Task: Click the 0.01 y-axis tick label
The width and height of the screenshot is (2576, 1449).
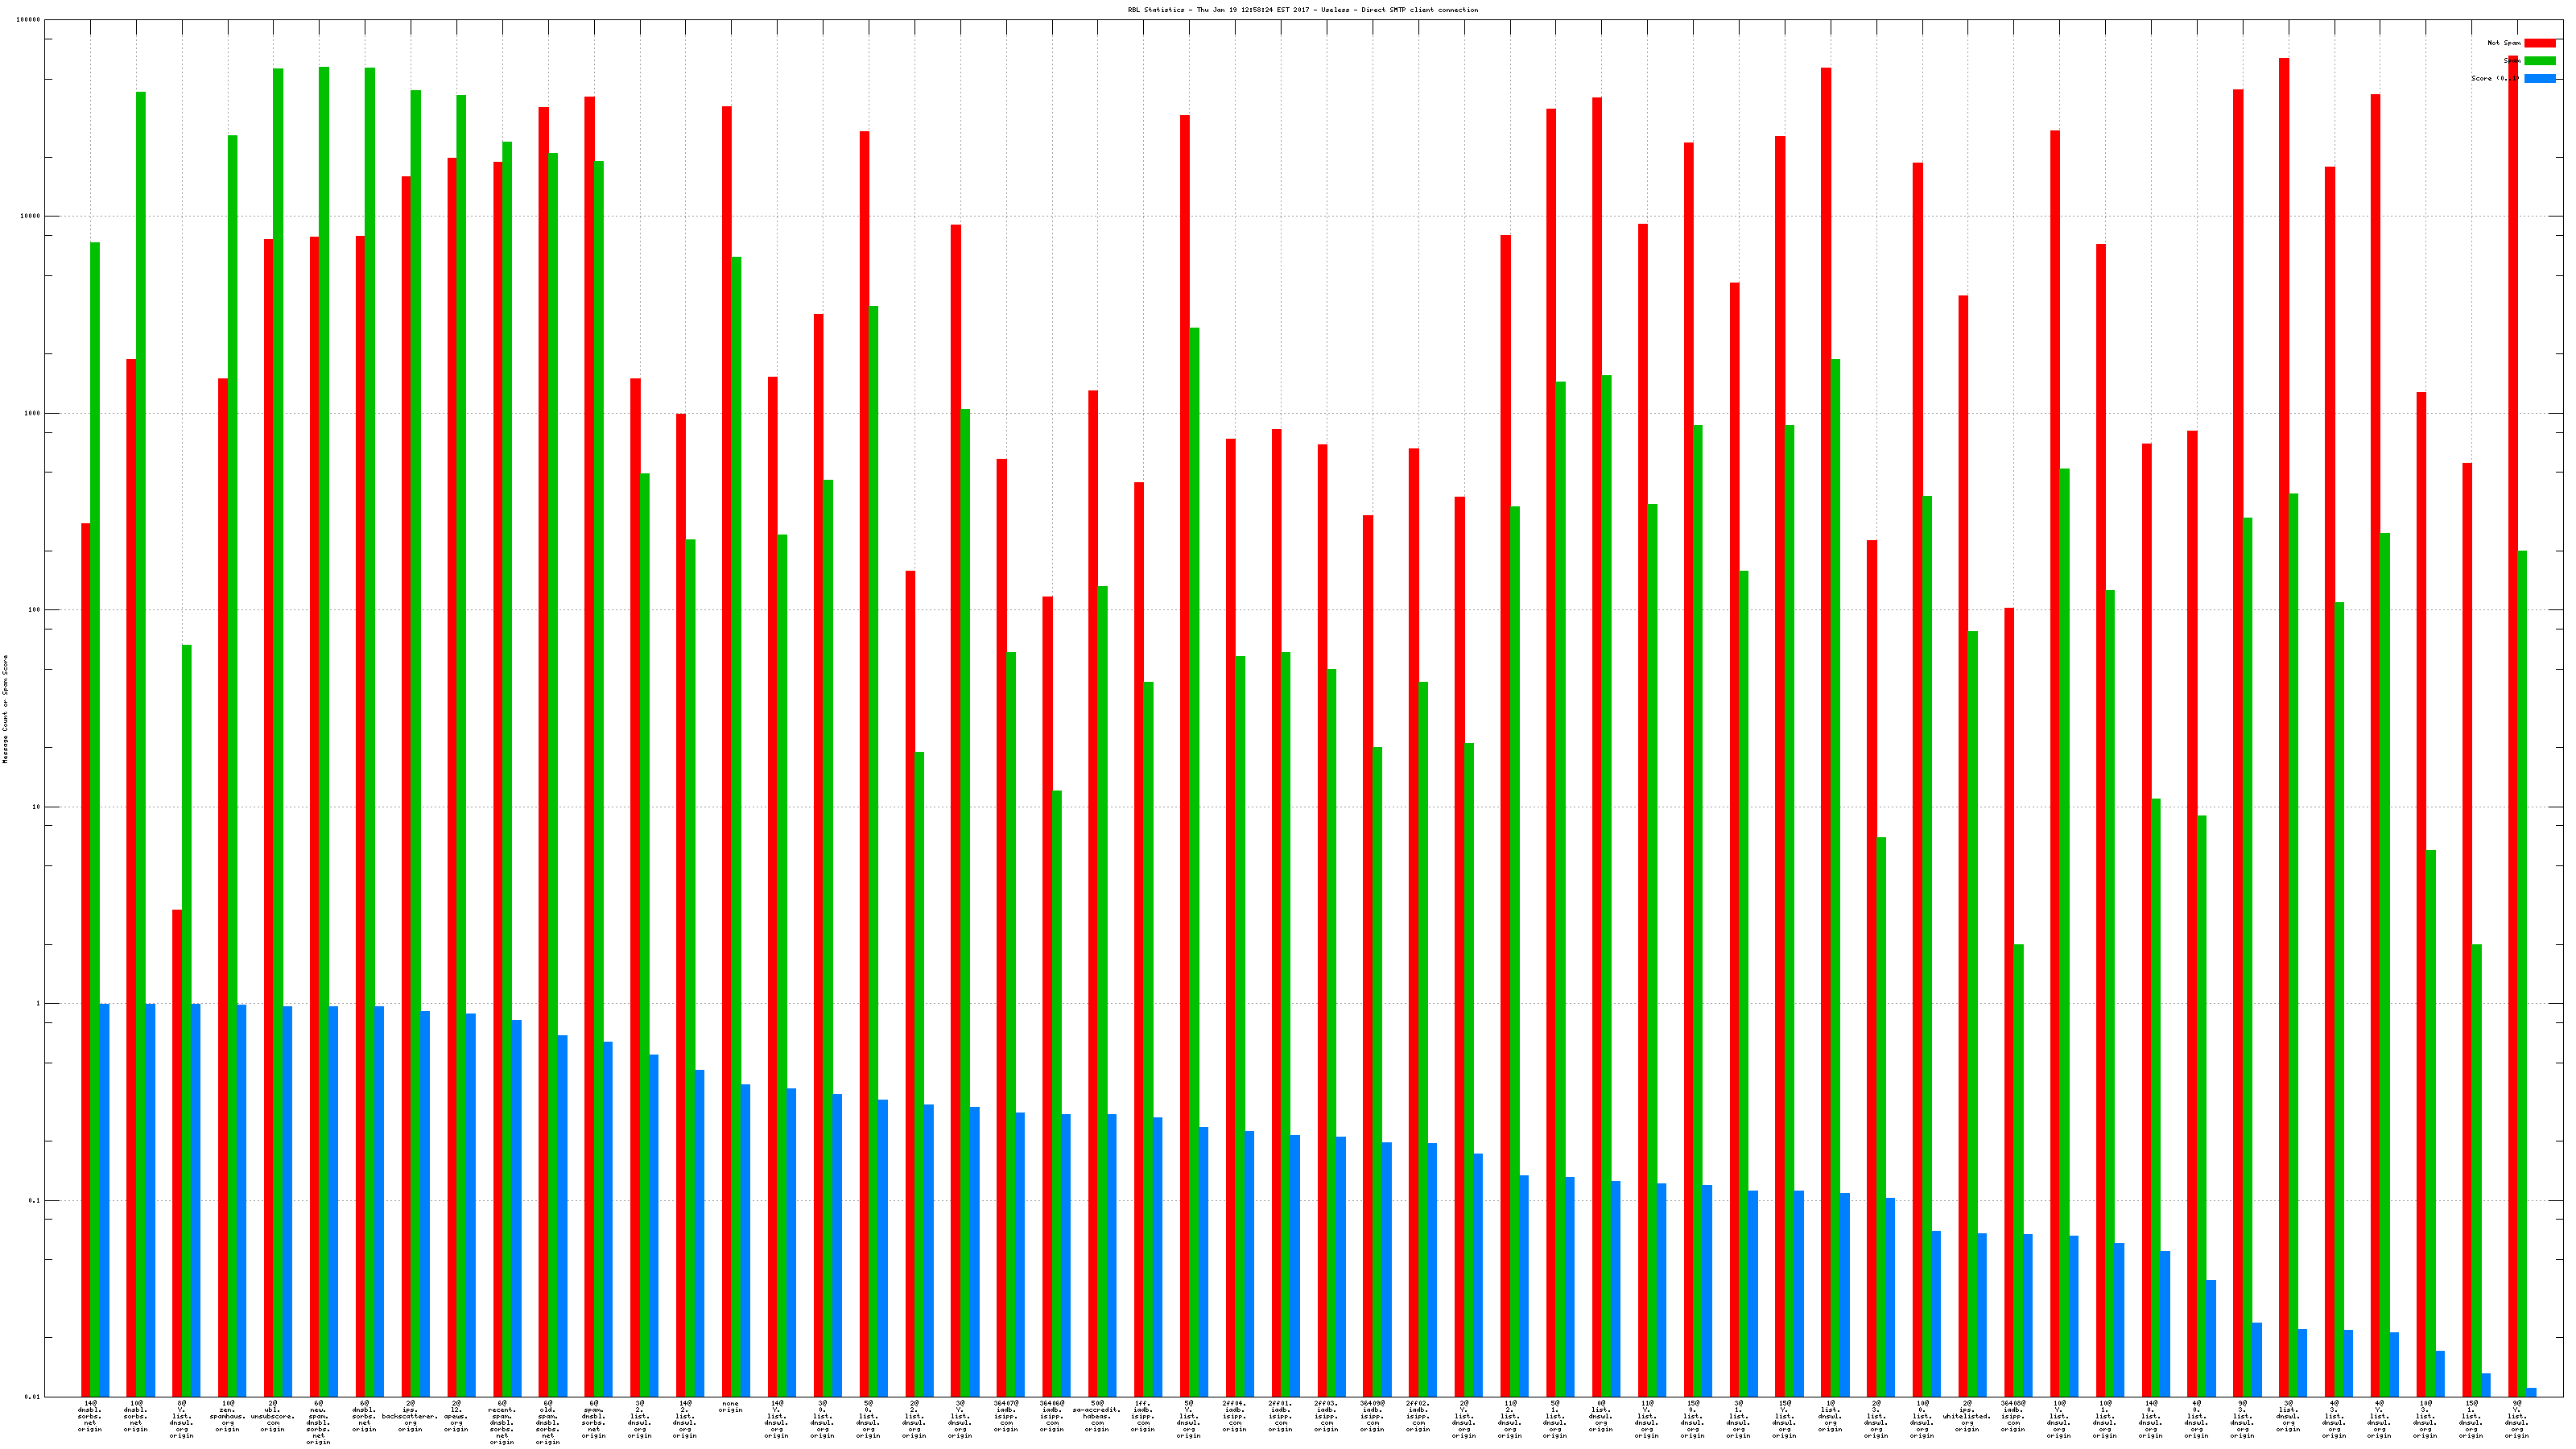Action: click(31, 1397)
